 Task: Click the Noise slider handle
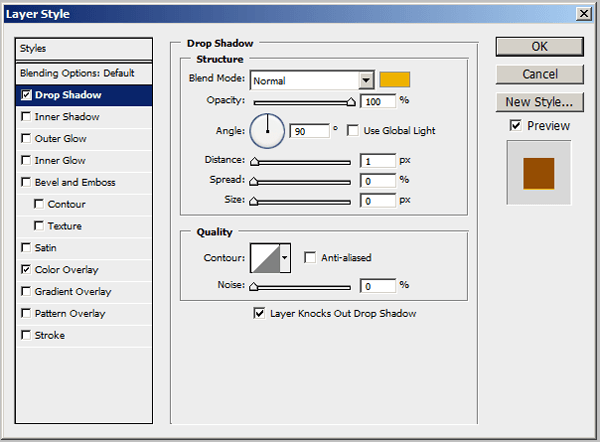point(254,286)
